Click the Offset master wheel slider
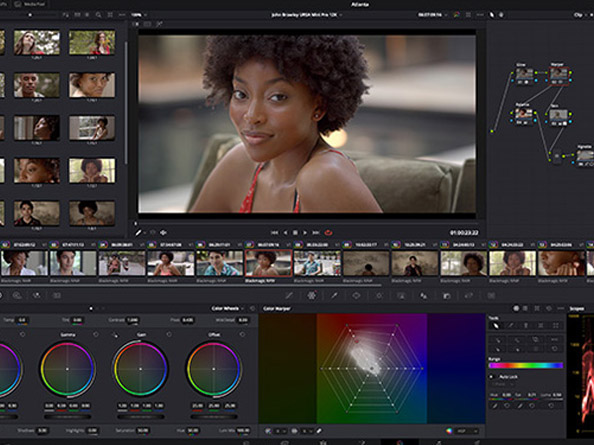Viewport: 594px width, 445px height. 214,417
